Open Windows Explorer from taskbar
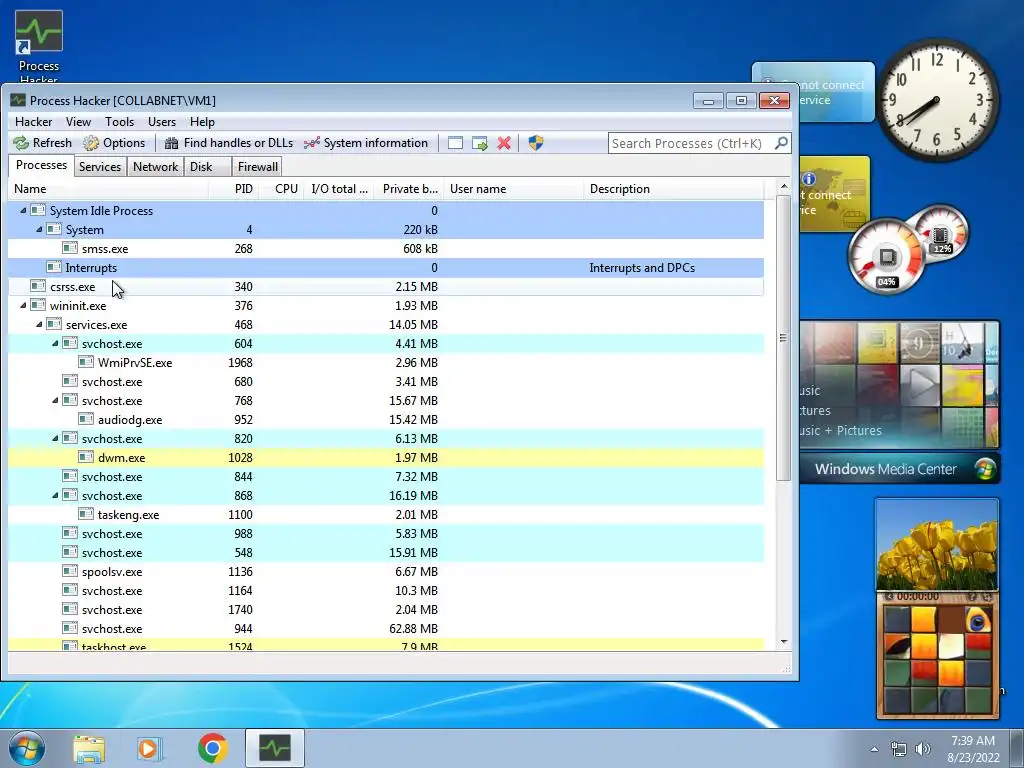Viewport: 1024px width, 768px height. [x=89, y=748]
